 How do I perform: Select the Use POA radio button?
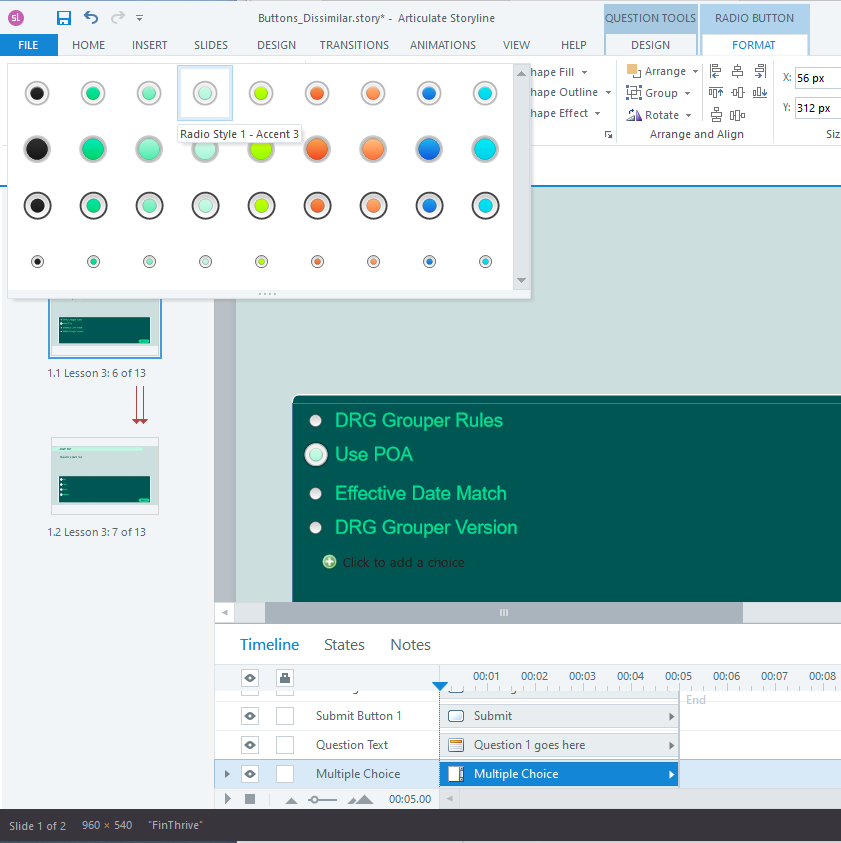[316, 455]
